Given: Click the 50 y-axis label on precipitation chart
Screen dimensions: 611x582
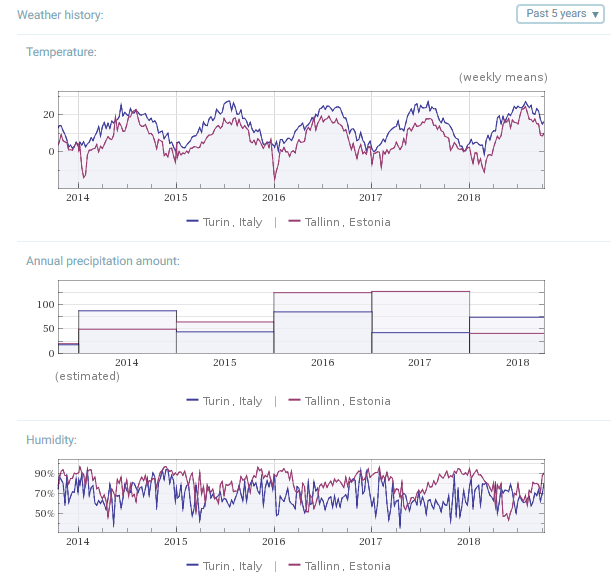Looking at the screenshot, I should tap(49, 329).
